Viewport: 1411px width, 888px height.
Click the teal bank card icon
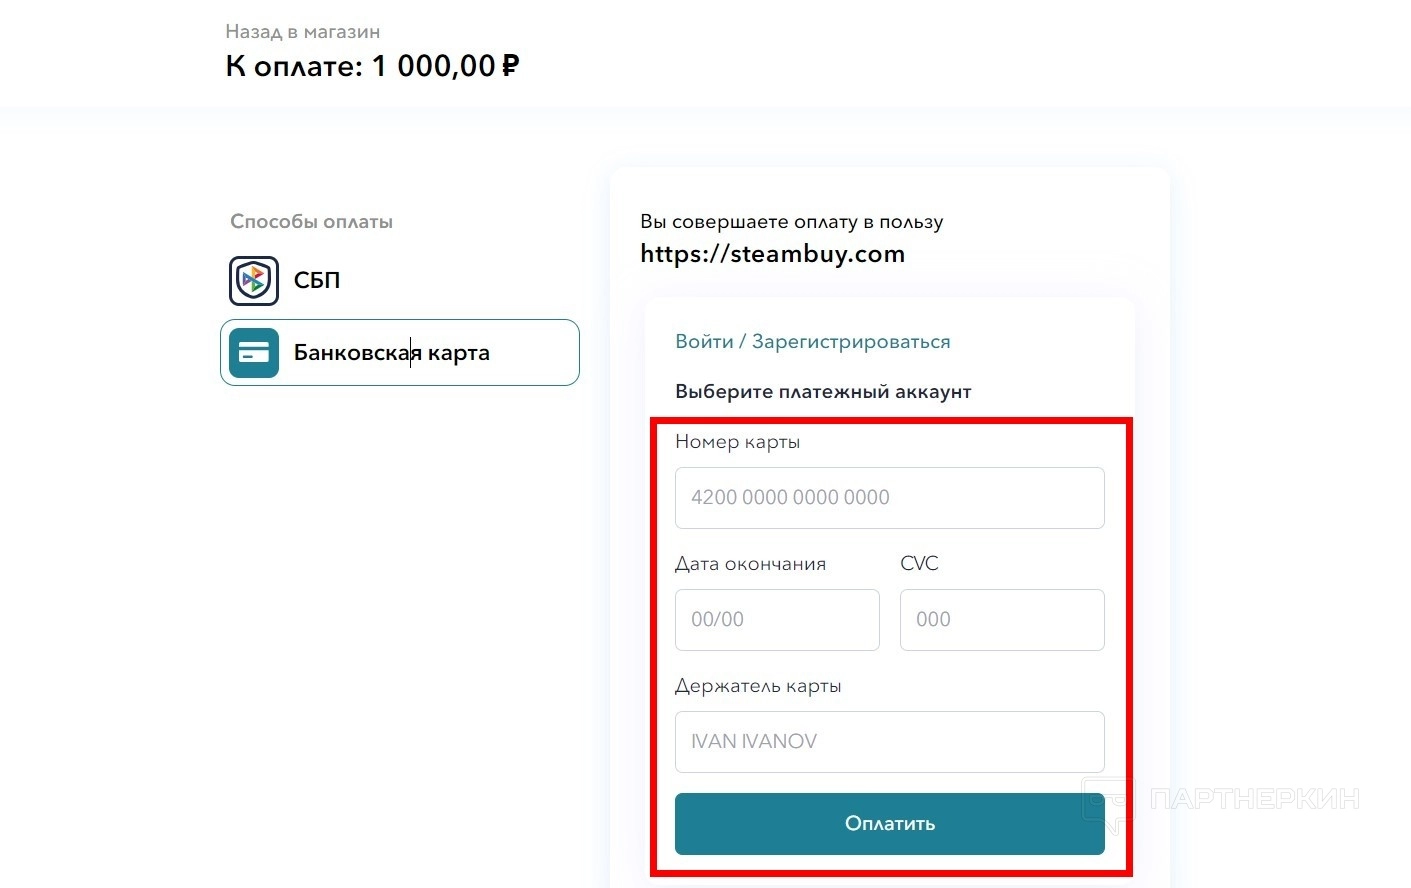tap(254, 353)
